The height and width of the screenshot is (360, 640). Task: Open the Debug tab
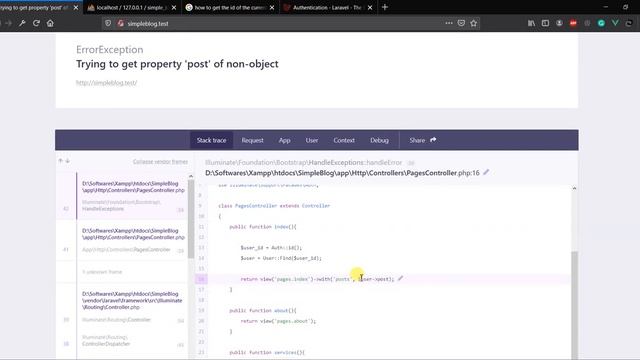(379, 140)
